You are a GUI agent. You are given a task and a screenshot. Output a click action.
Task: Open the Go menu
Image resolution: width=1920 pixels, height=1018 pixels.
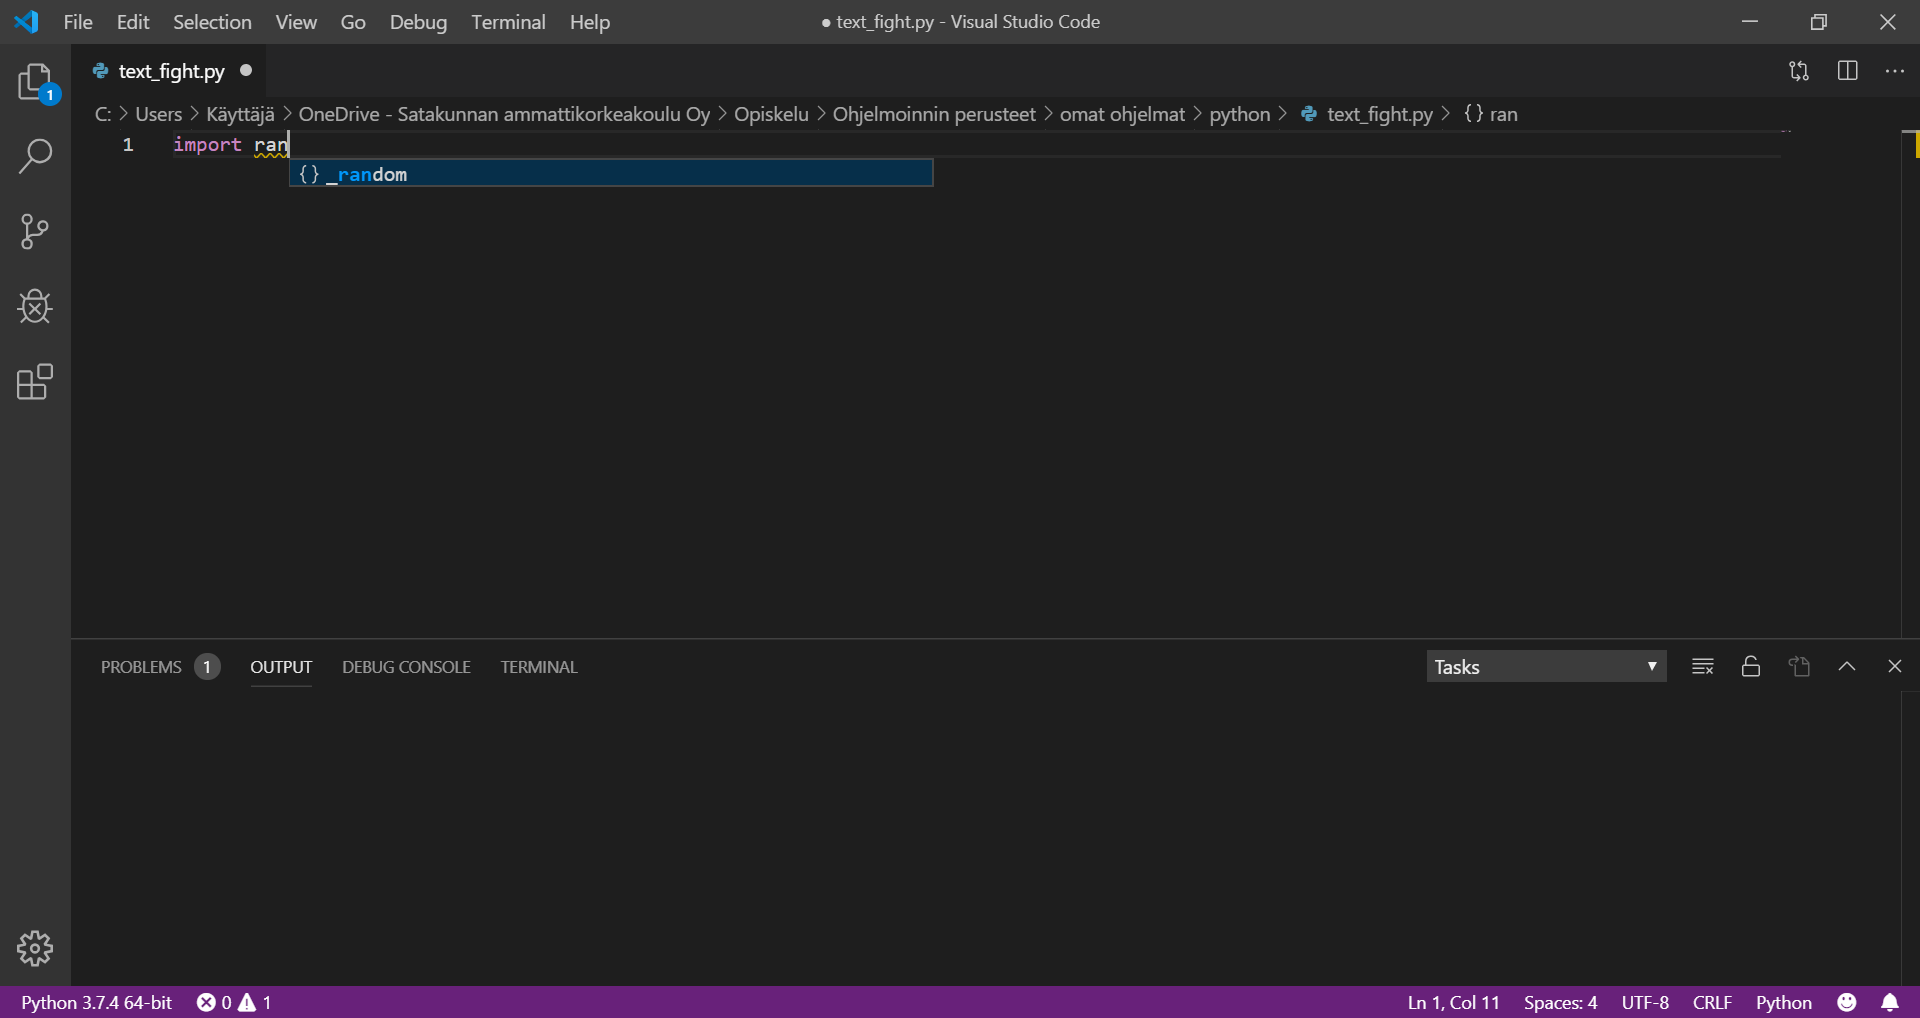point(353,22)
